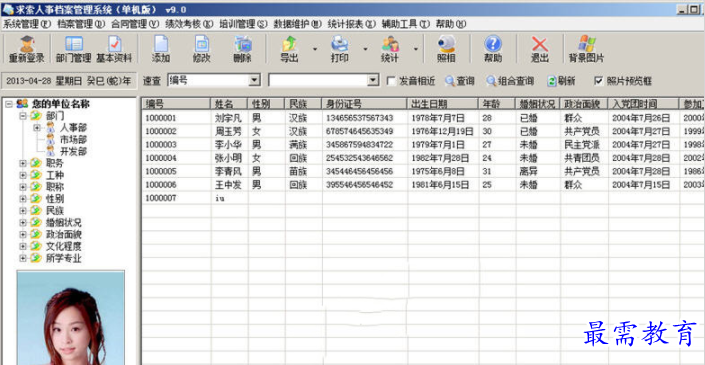Image resolution: width=705 pixels, height=365 pixels.
Task: Open the 培训管理 menu
Action: [x=243, y=24]
